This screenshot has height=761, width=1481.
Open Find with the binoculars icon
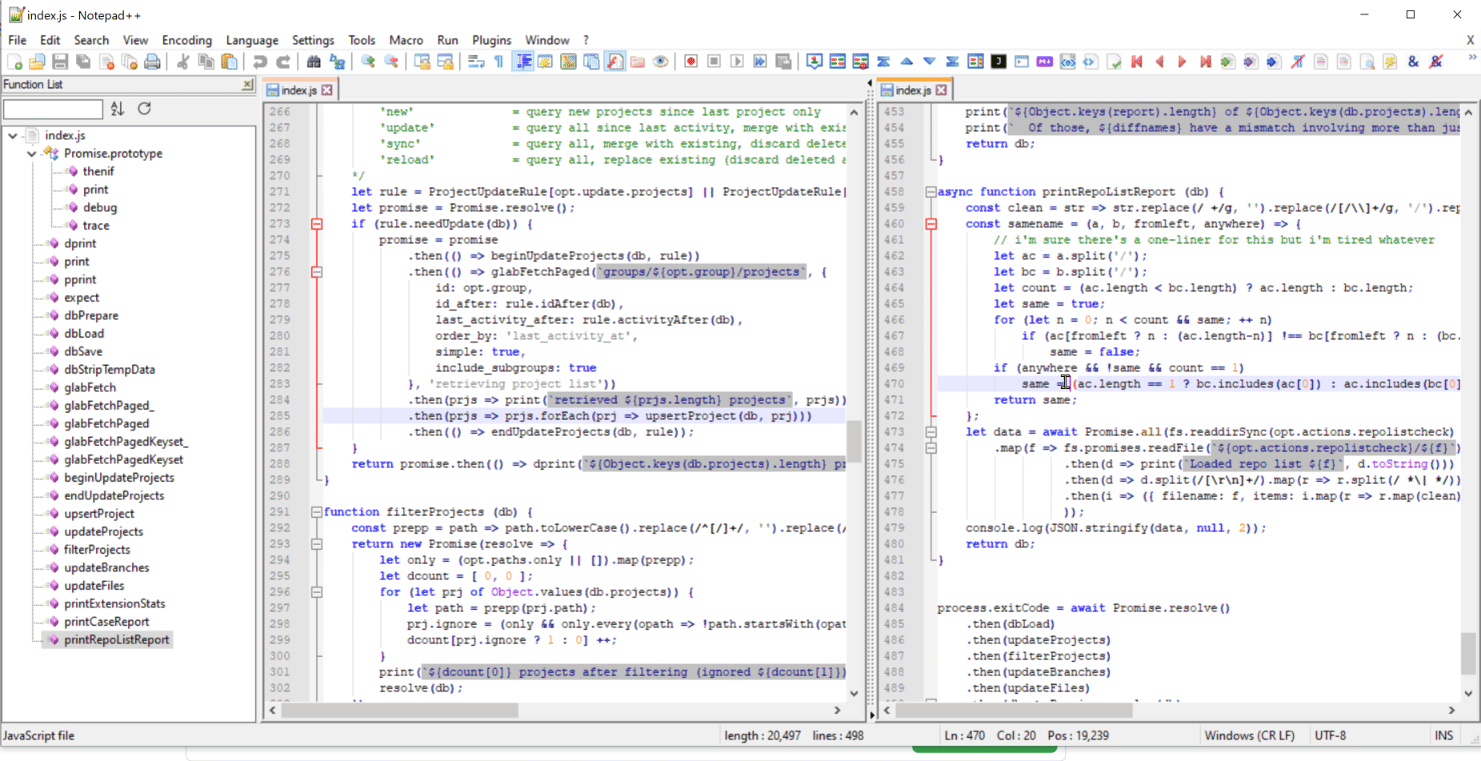(x=314, y=62)
